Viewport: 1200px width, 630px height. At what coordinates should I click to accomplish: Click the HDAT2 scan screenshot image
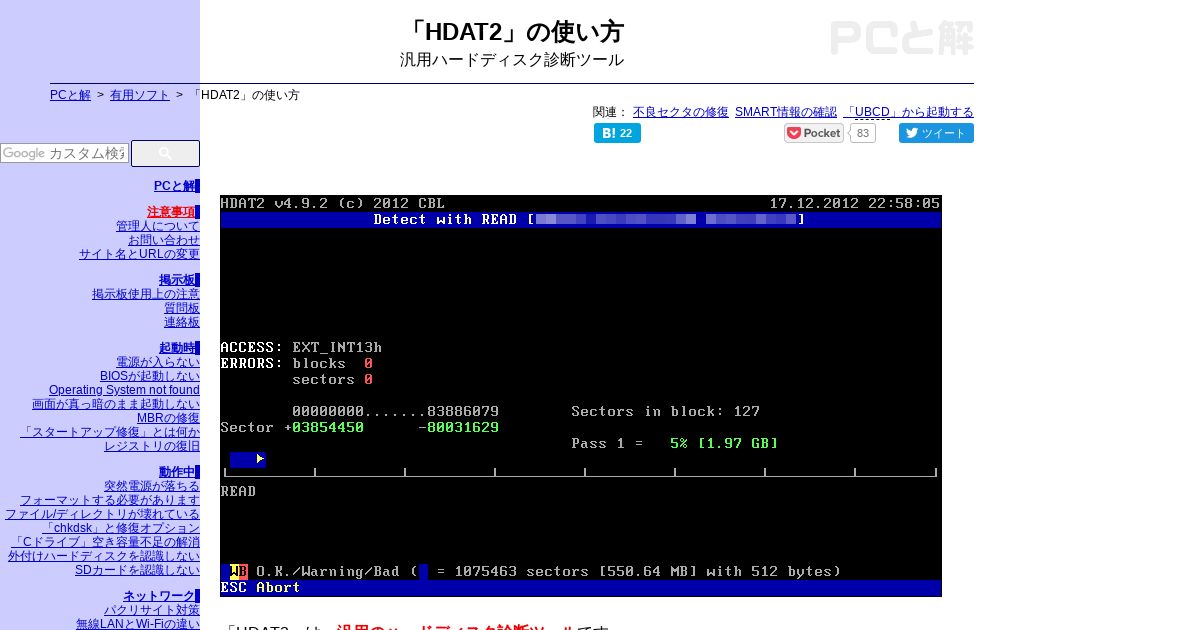pyautogui.click(x=581, y=396)
